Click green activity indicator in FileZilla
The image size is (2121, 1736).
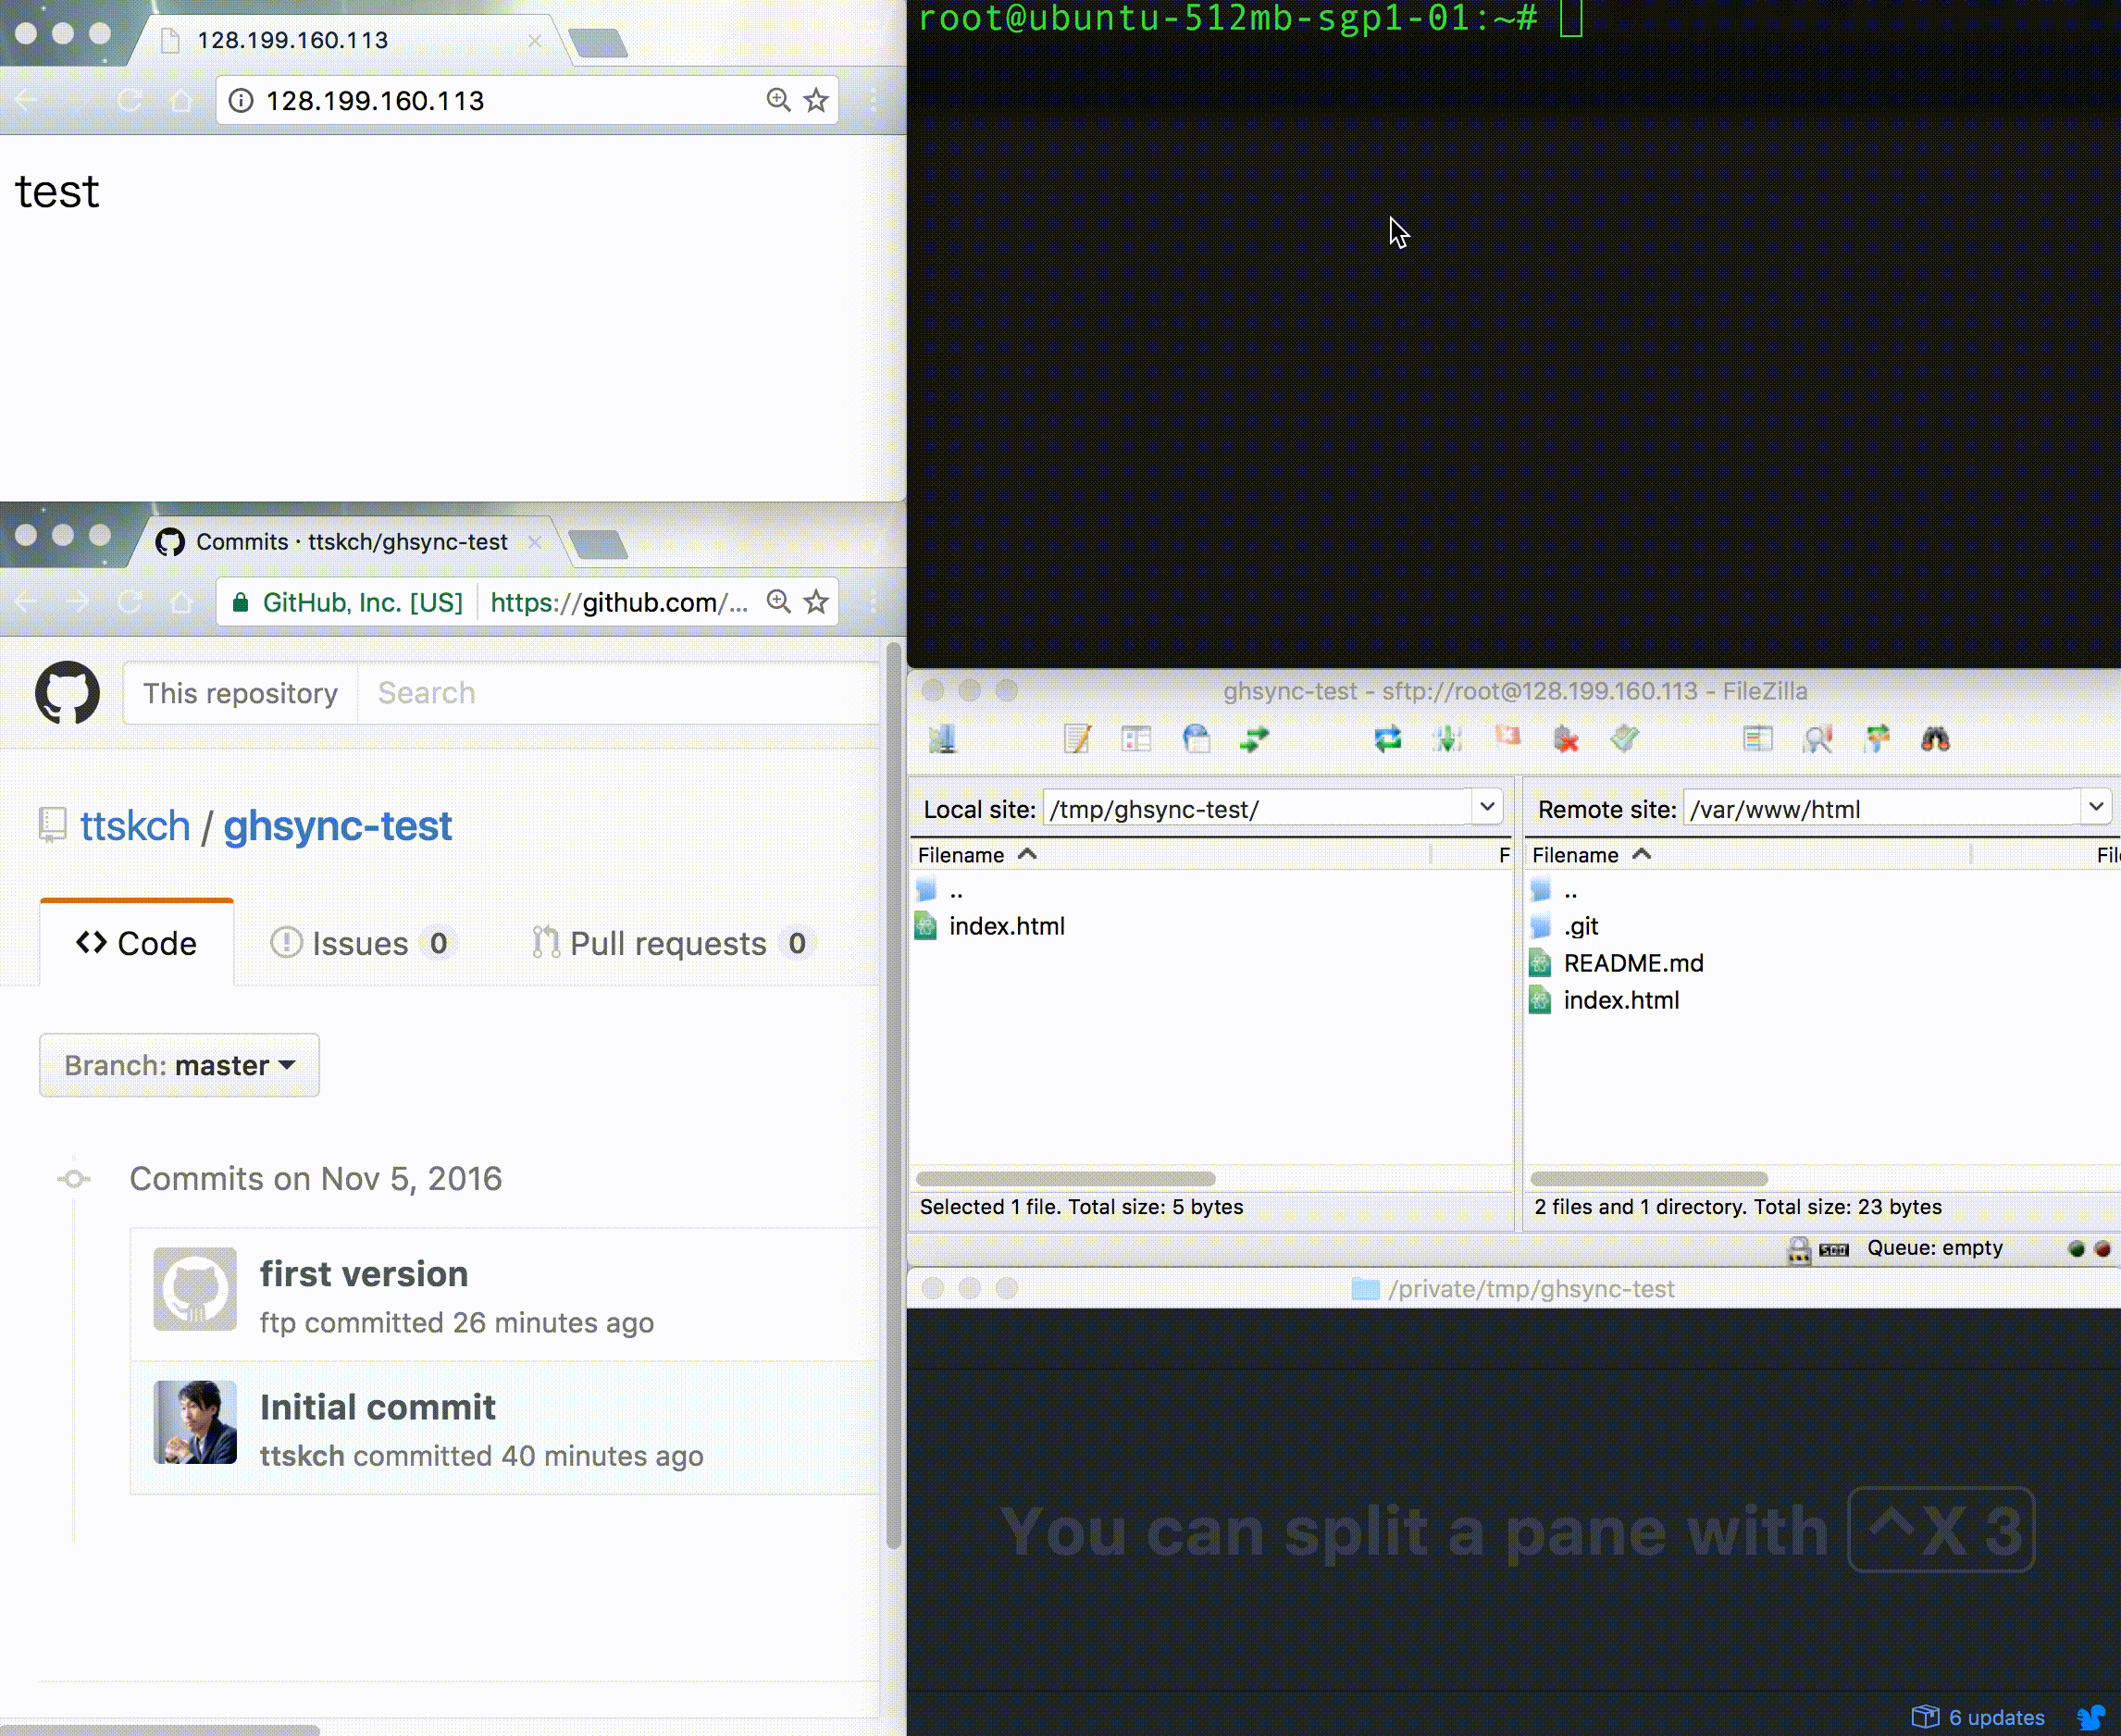(2076, 1249)
